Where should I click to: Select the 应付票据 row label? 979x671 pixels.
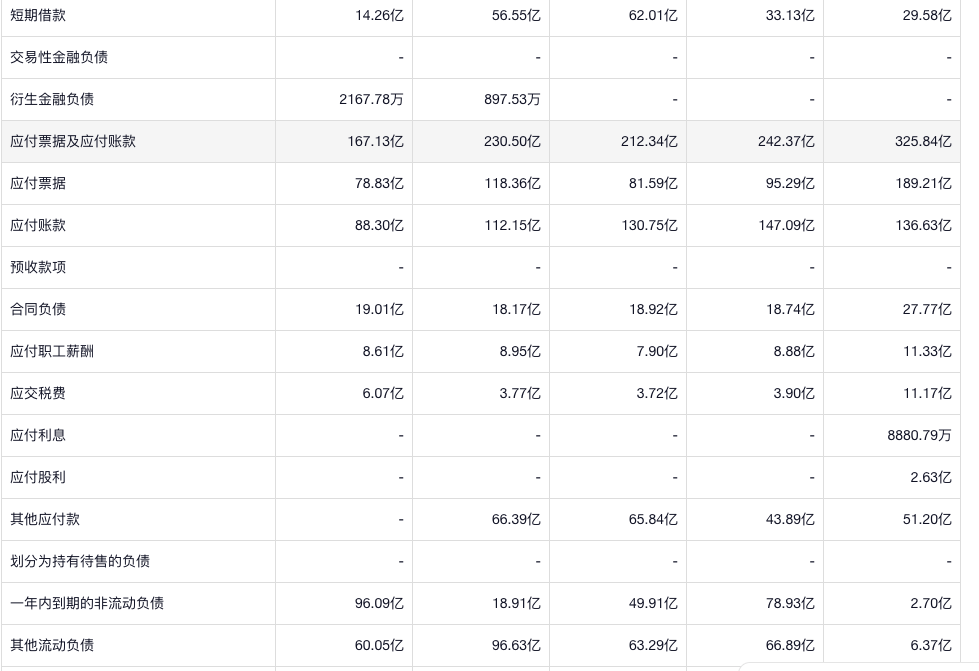(38, 183)
